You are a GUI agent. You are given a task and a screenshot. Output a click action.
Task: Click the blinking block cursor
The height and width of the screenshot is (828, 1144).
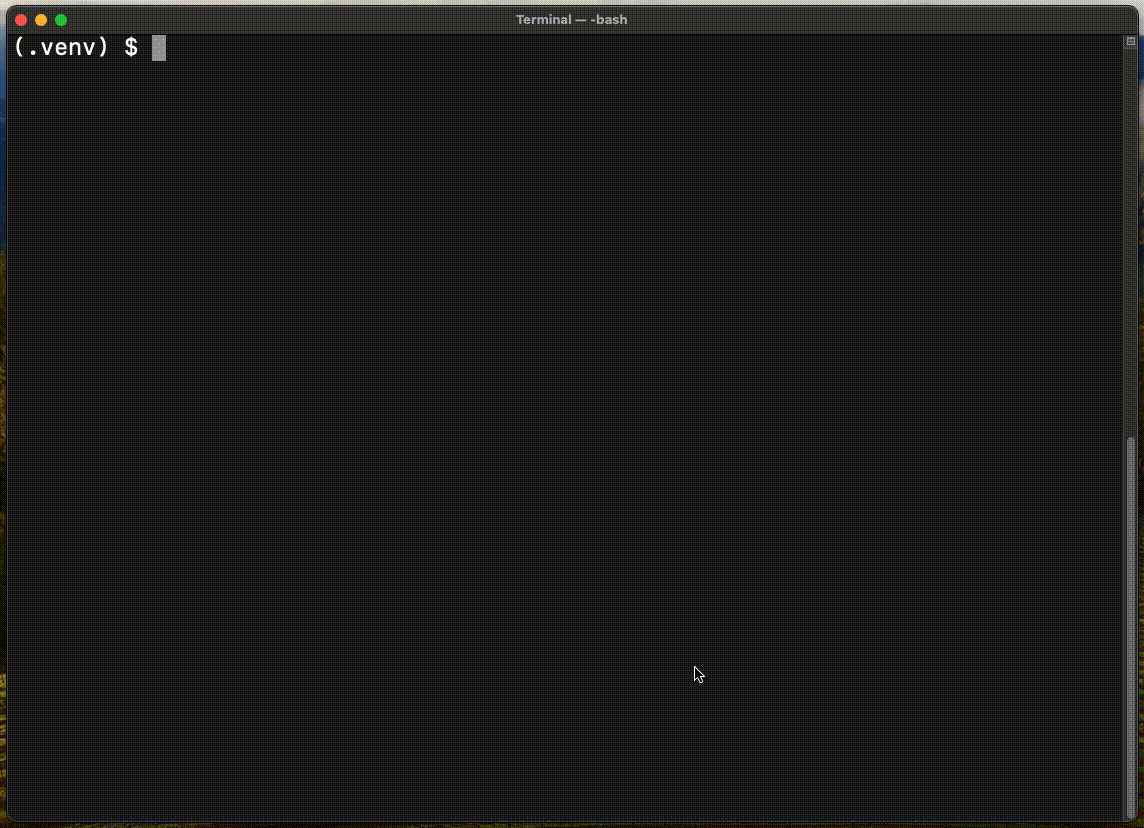[159, 47]
